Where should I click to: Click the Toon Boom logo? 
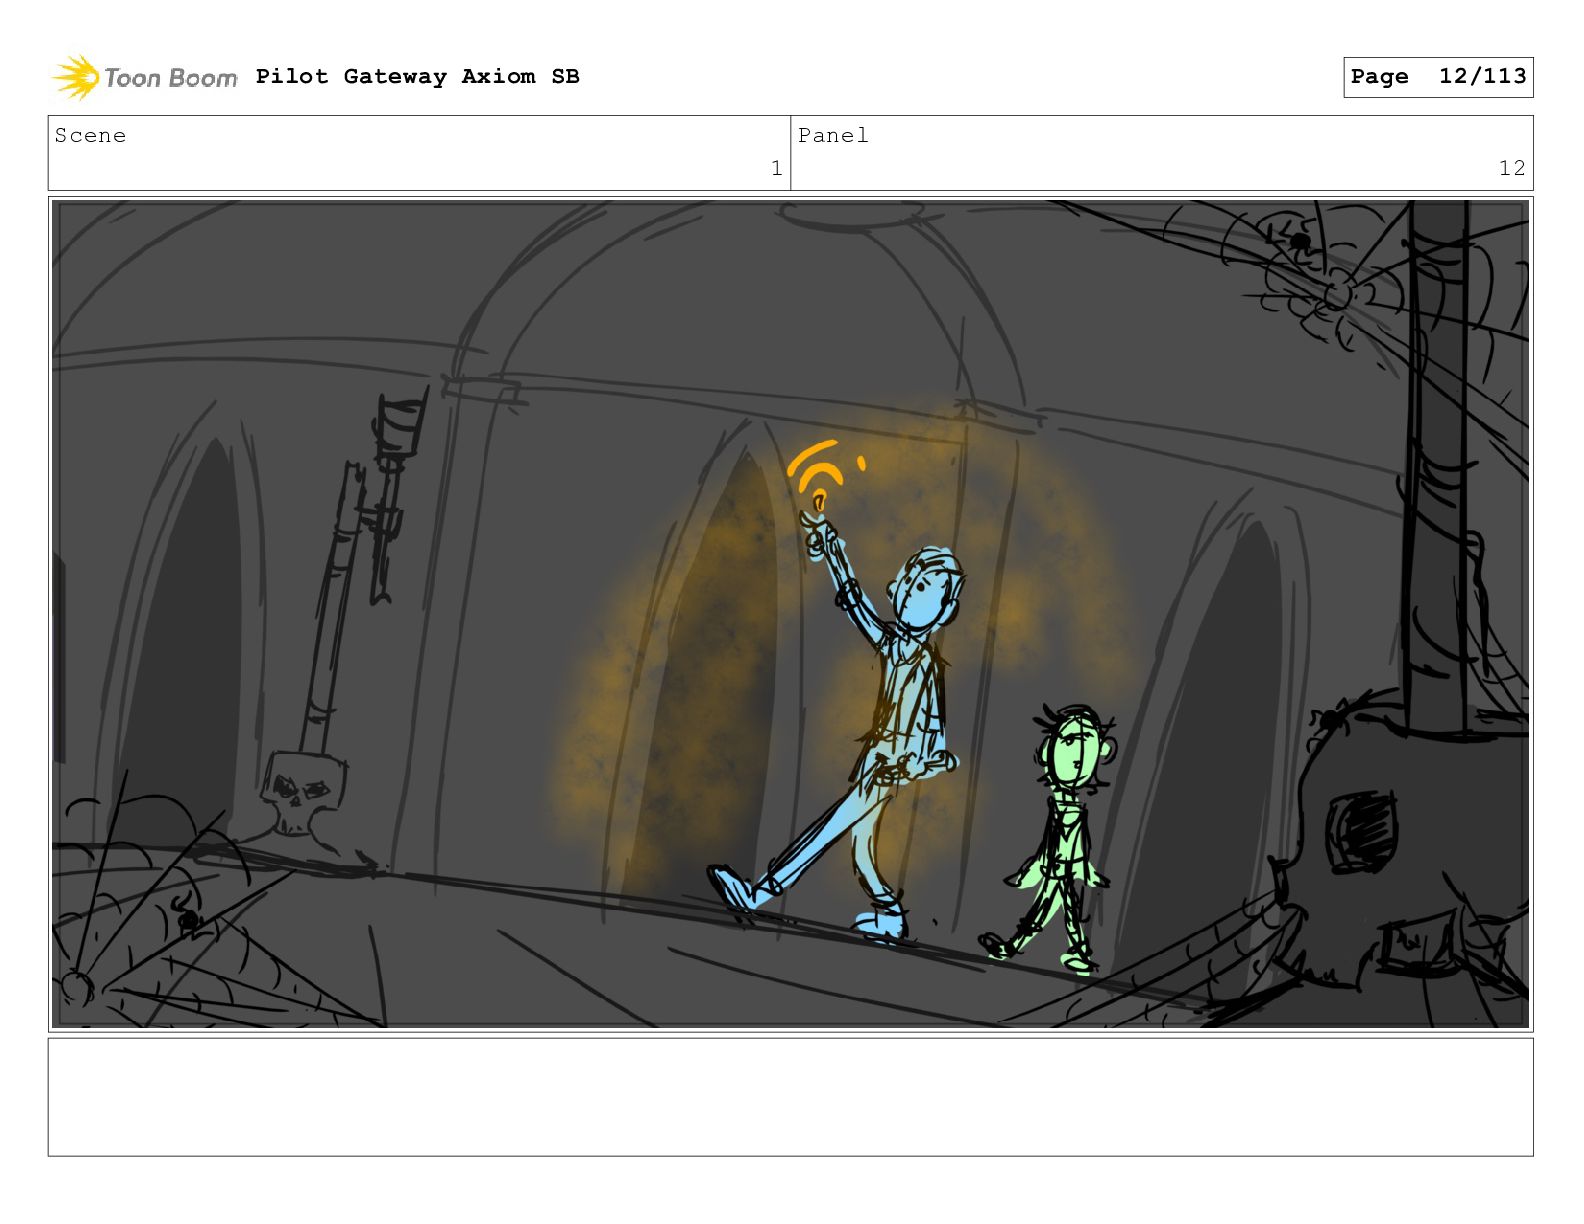(144, 77)
